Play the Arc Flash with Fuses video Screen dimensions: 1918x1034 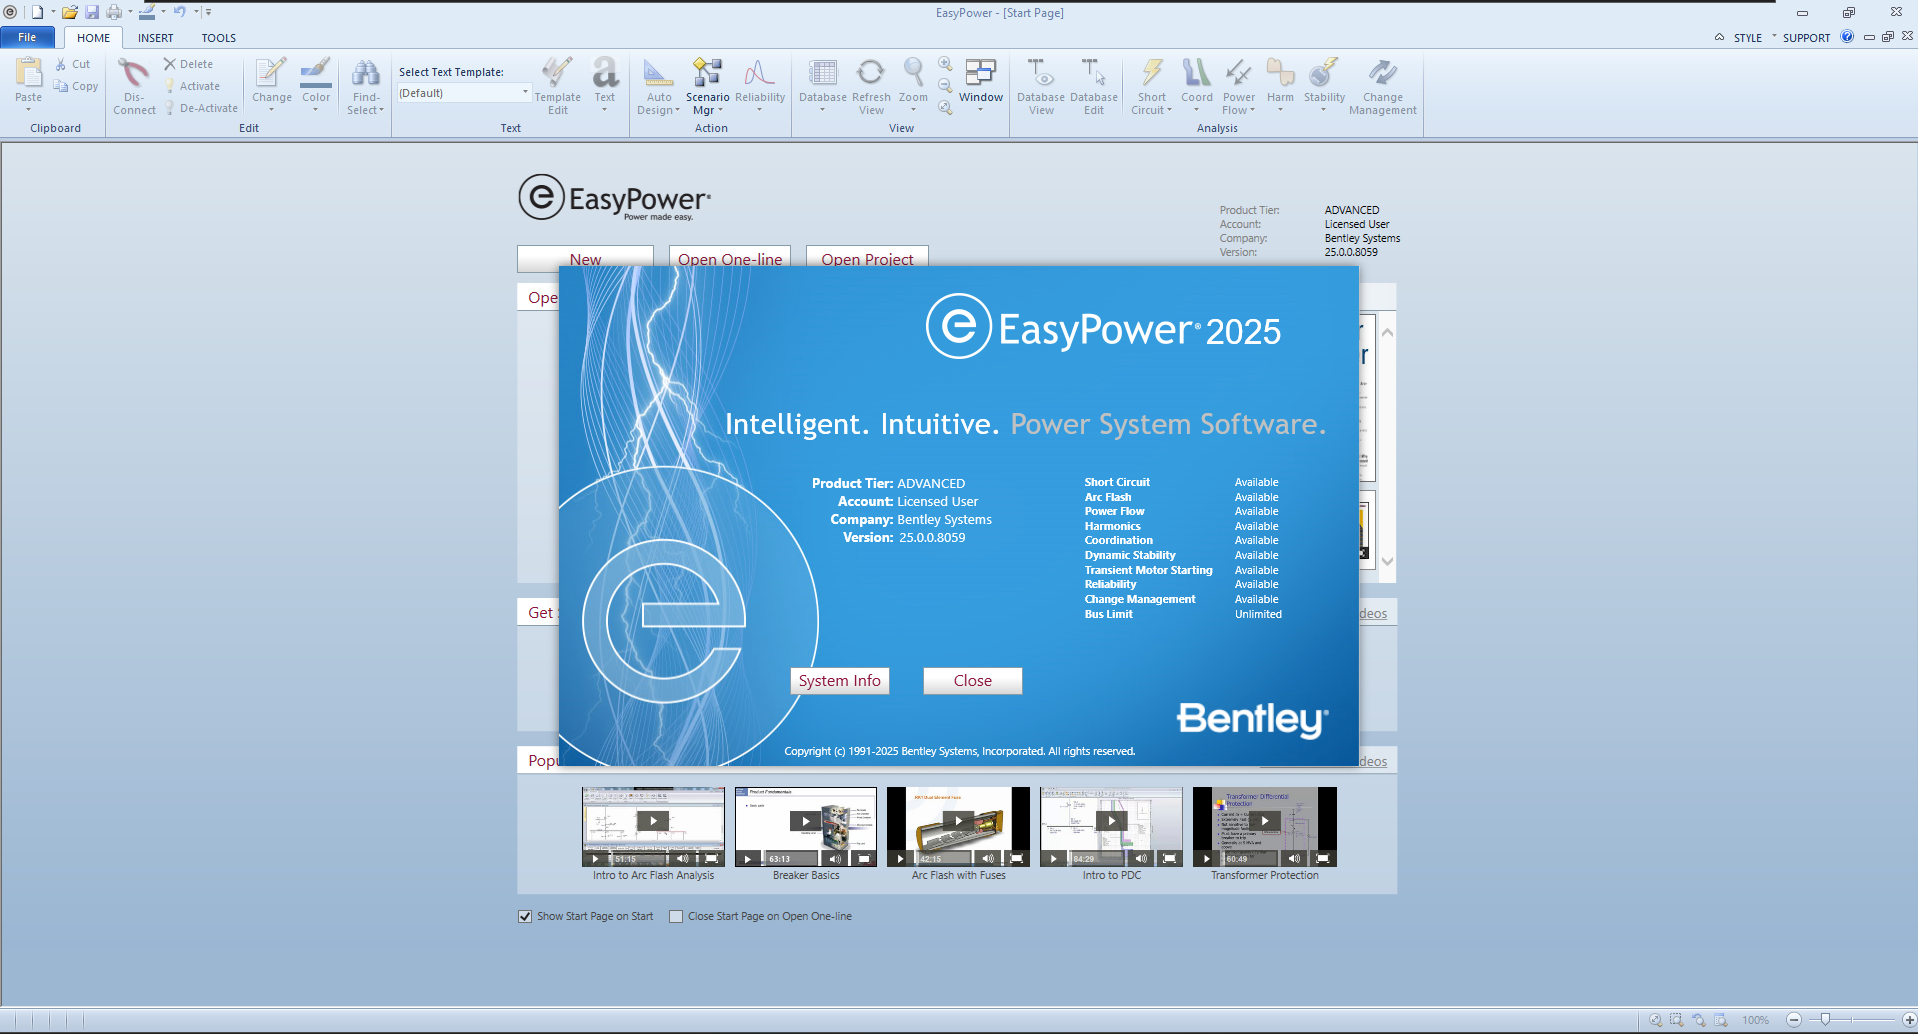click(x=958, y=821)
